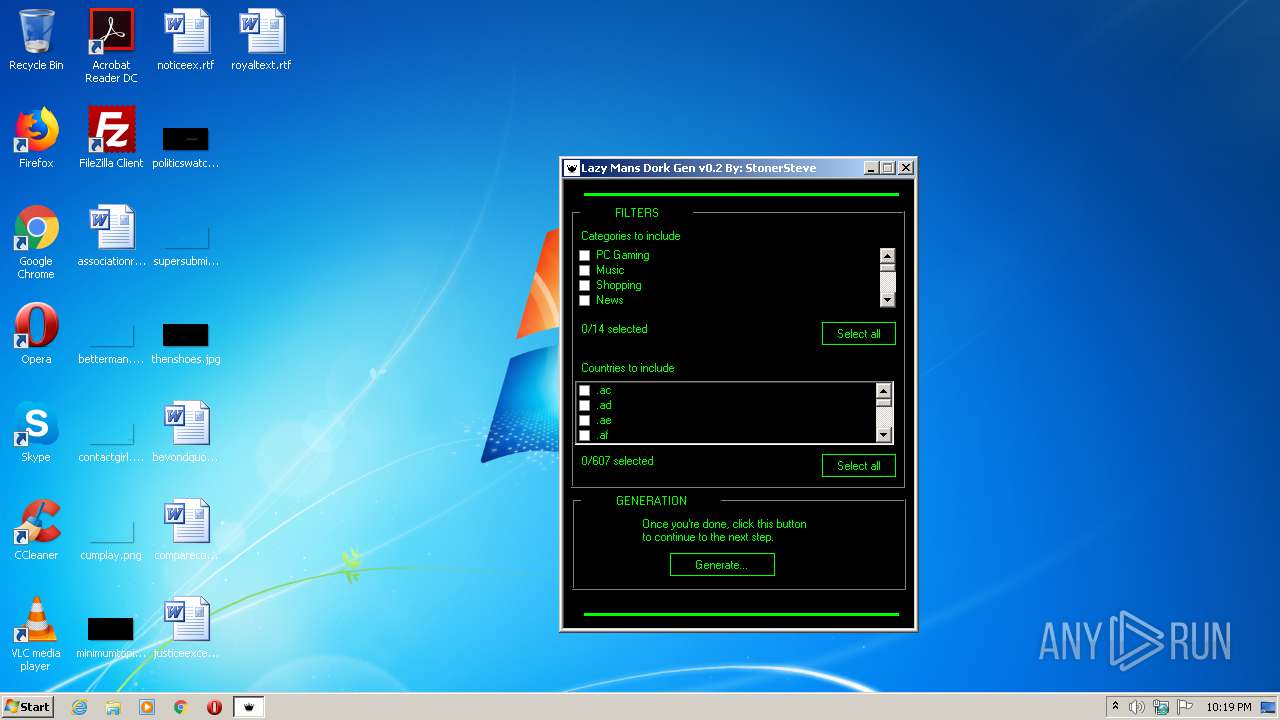The height and width of the screenshot is (720, 1280).
Task: Click the Show desktop button
Action: 1268,707
